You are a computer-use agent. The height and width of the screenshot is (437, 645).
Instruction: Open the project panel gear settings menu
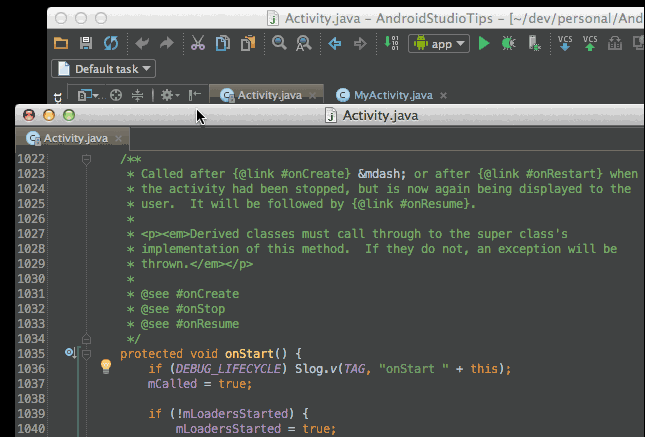tap(169, 95)
